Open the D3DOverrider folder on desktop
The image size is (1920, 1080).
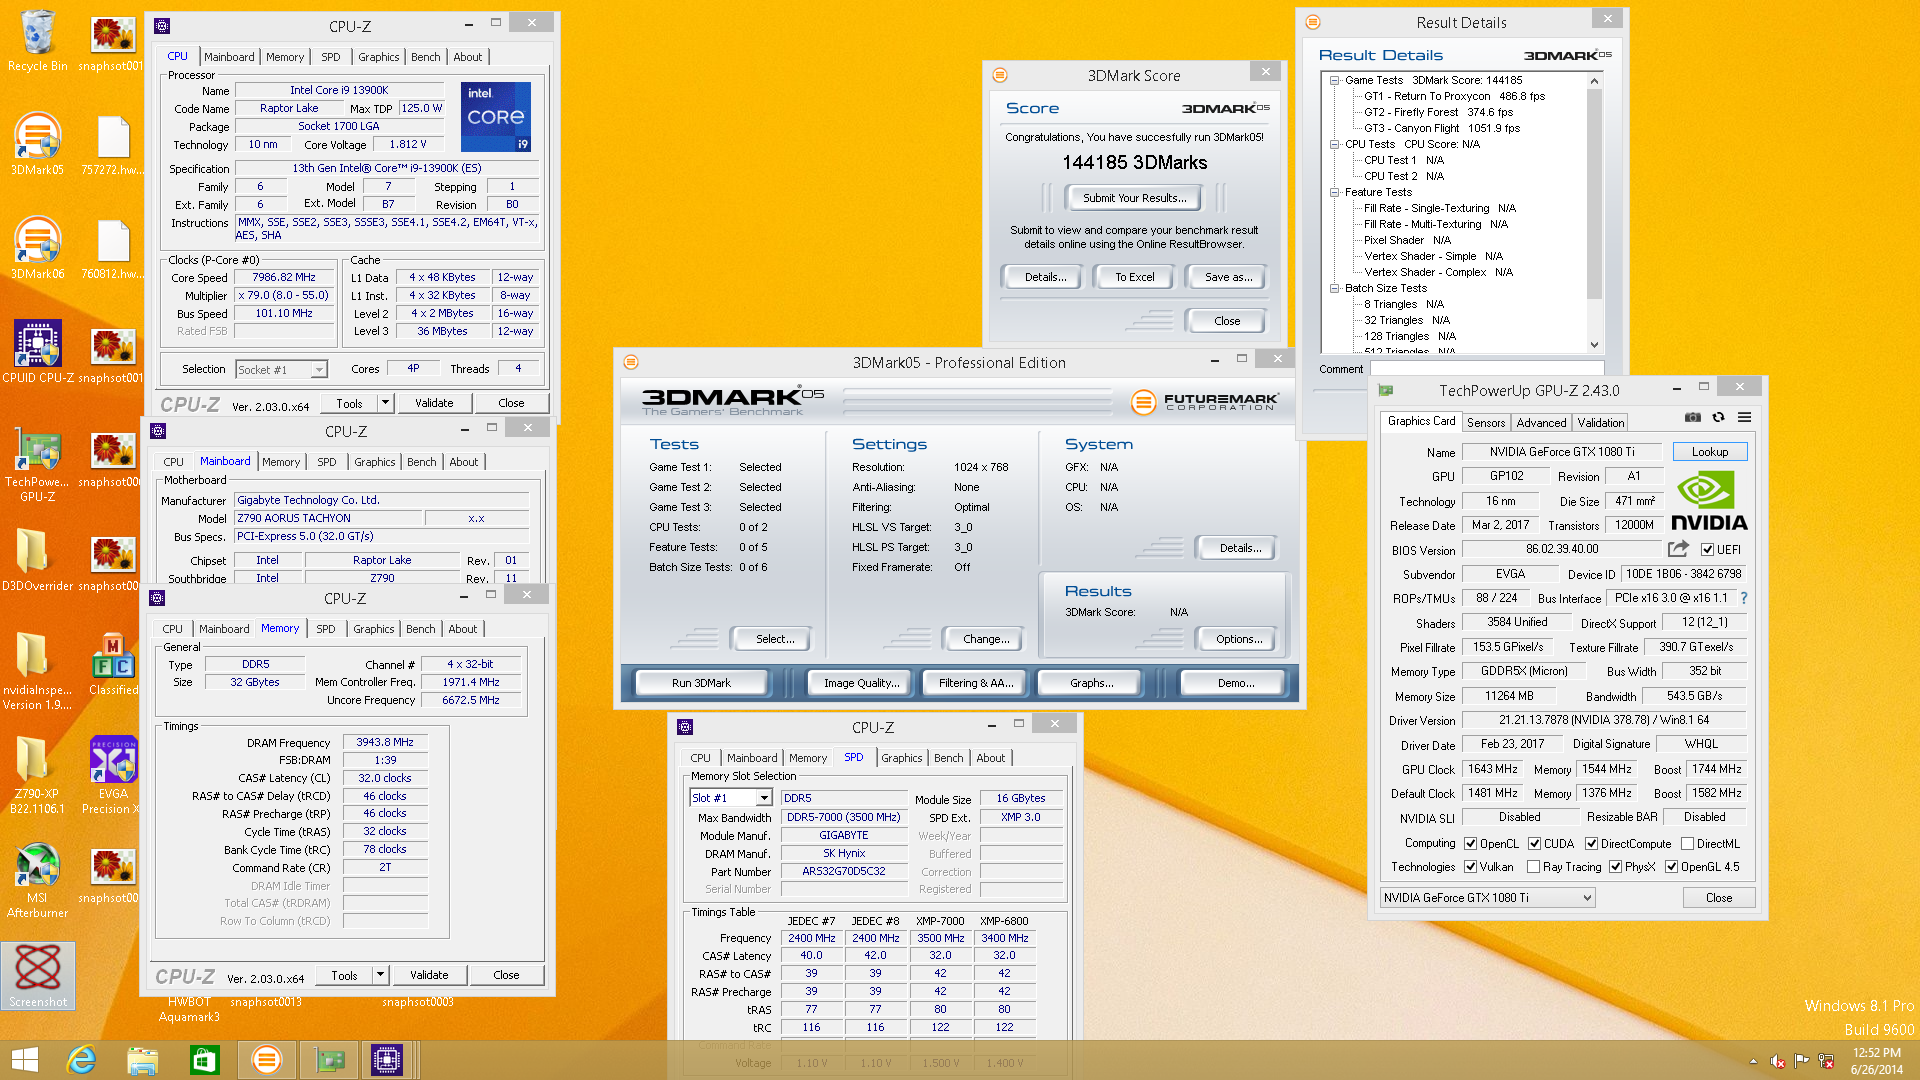[x=38, y=561]
